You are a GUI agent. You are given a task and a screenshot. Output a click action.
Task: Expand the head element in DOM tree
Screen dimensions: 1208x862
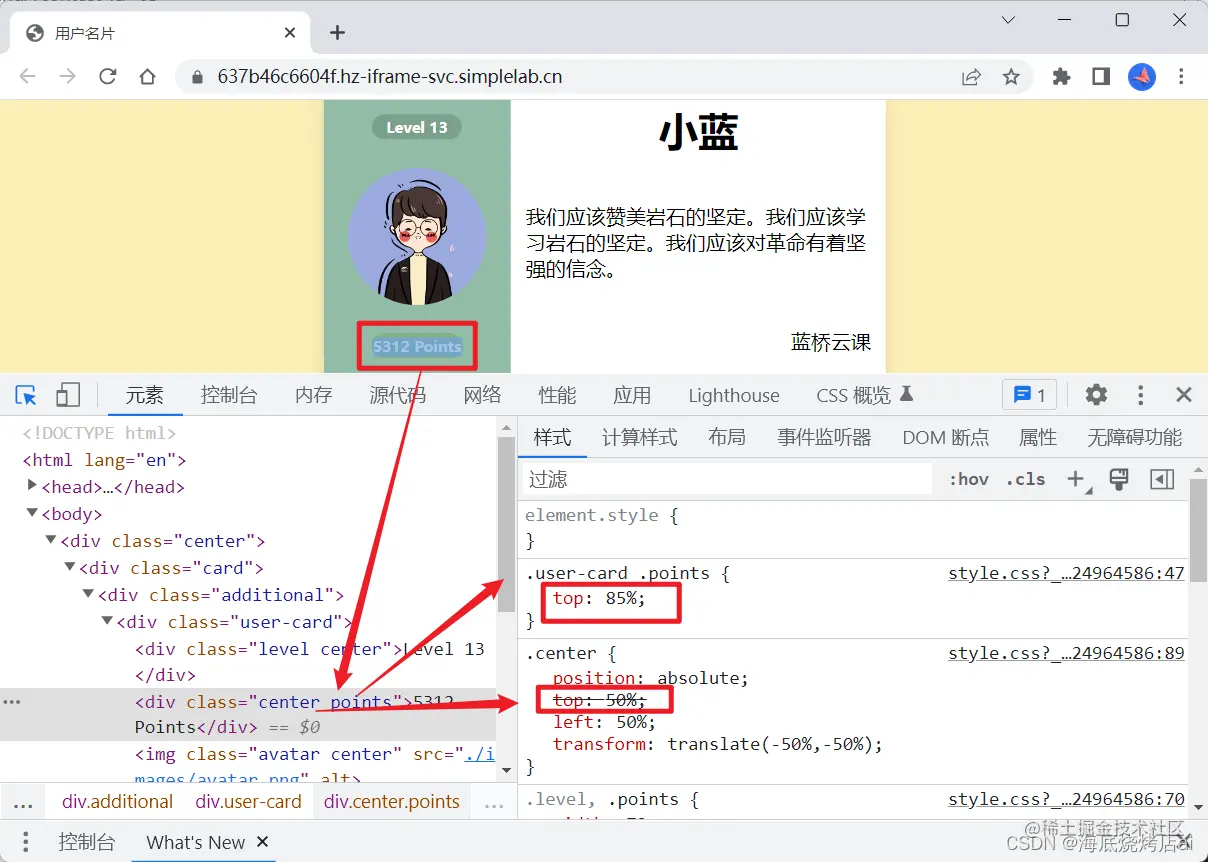pos(30,486)
